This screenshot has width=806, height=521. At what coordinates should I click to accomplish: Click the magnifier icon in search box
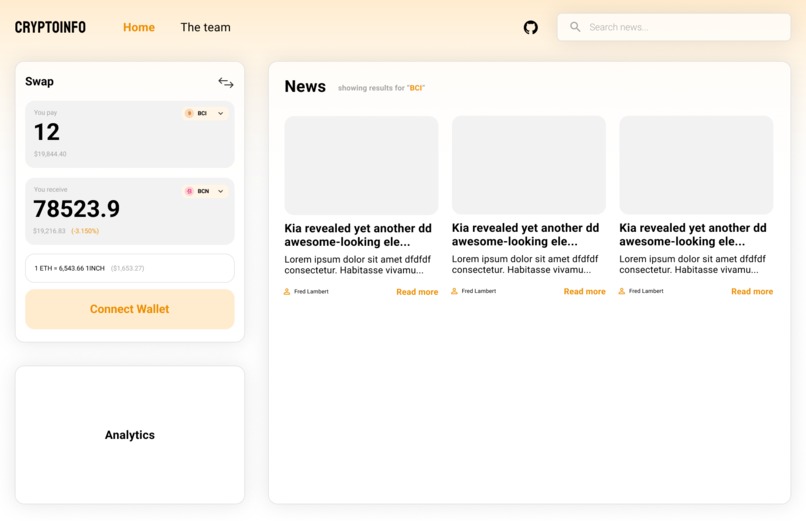(x=575, y=27)
